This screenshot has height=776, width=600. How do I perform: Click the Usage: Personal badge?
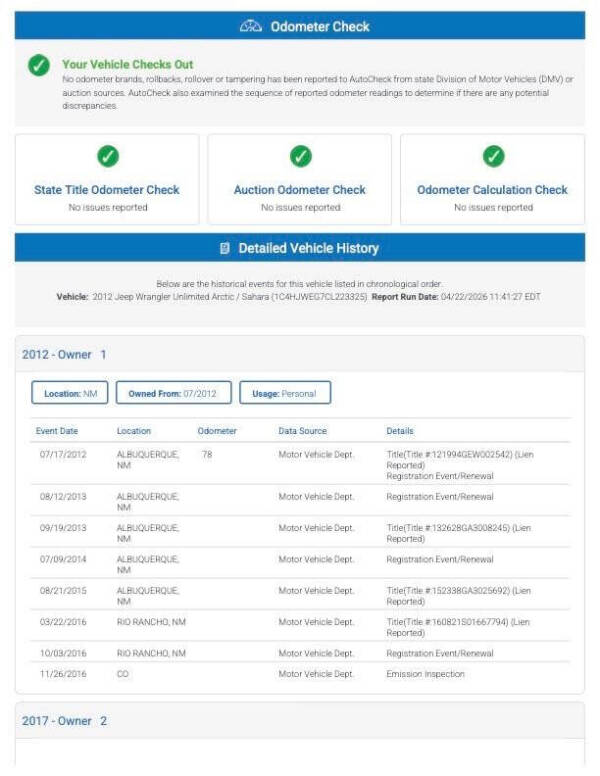pyautogui.click(x=285, y=393)
